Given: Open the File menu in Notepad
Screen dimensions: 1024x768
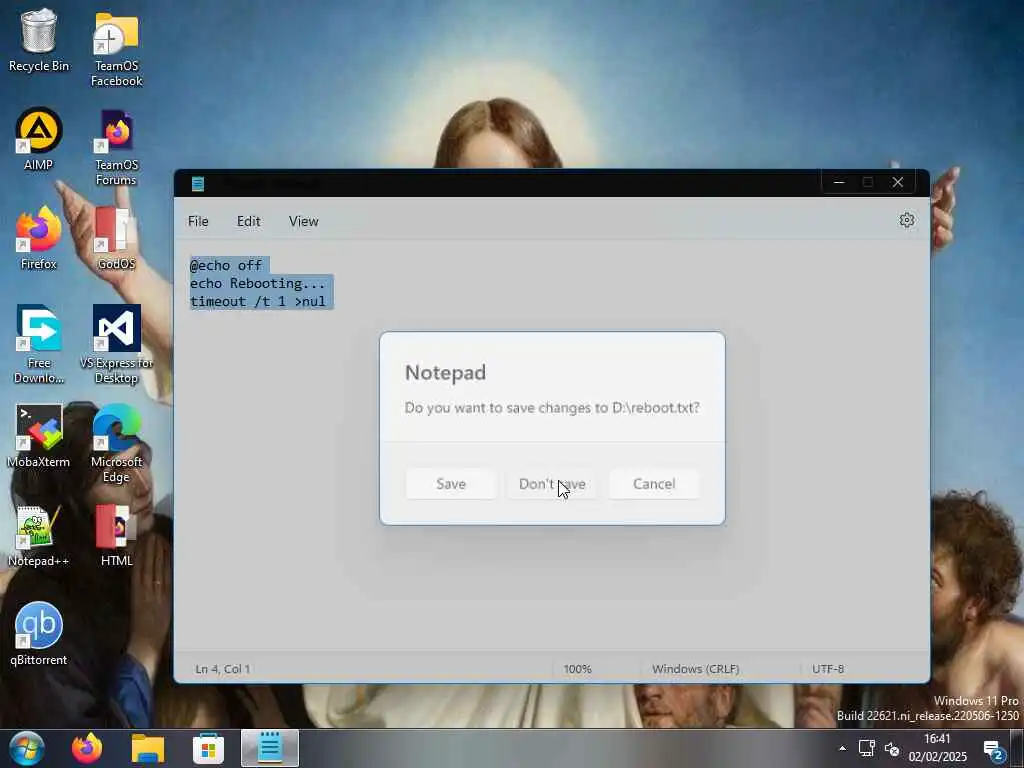Looking at the screenshot, I should 198,221.
